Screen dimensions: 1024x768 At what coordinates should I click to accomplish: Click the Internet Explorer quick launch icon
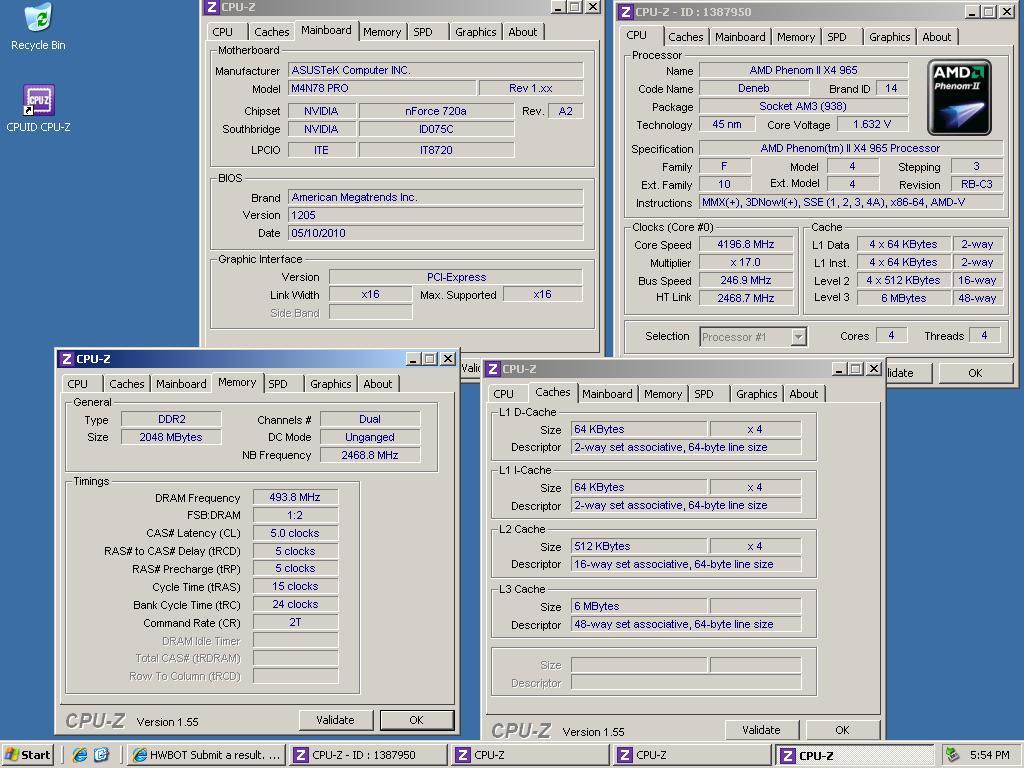coord(80,755)
